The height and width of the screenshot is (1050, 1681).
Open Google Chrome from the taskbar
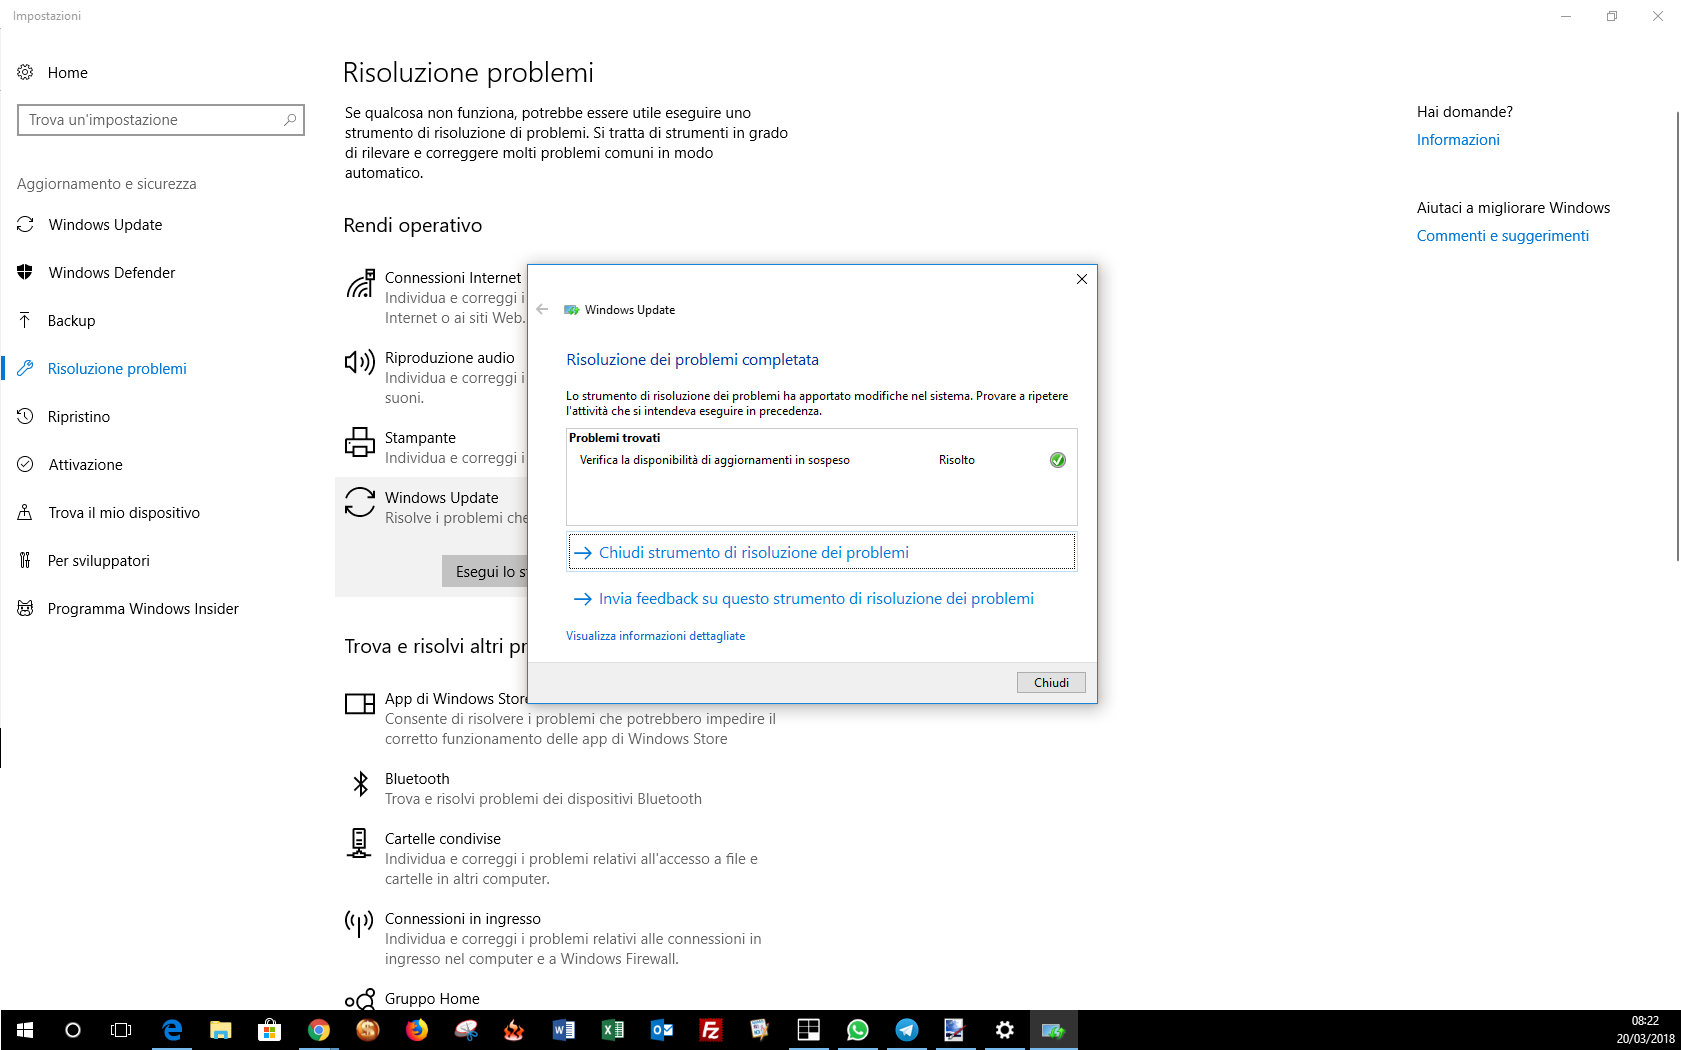coord(319,1030)
